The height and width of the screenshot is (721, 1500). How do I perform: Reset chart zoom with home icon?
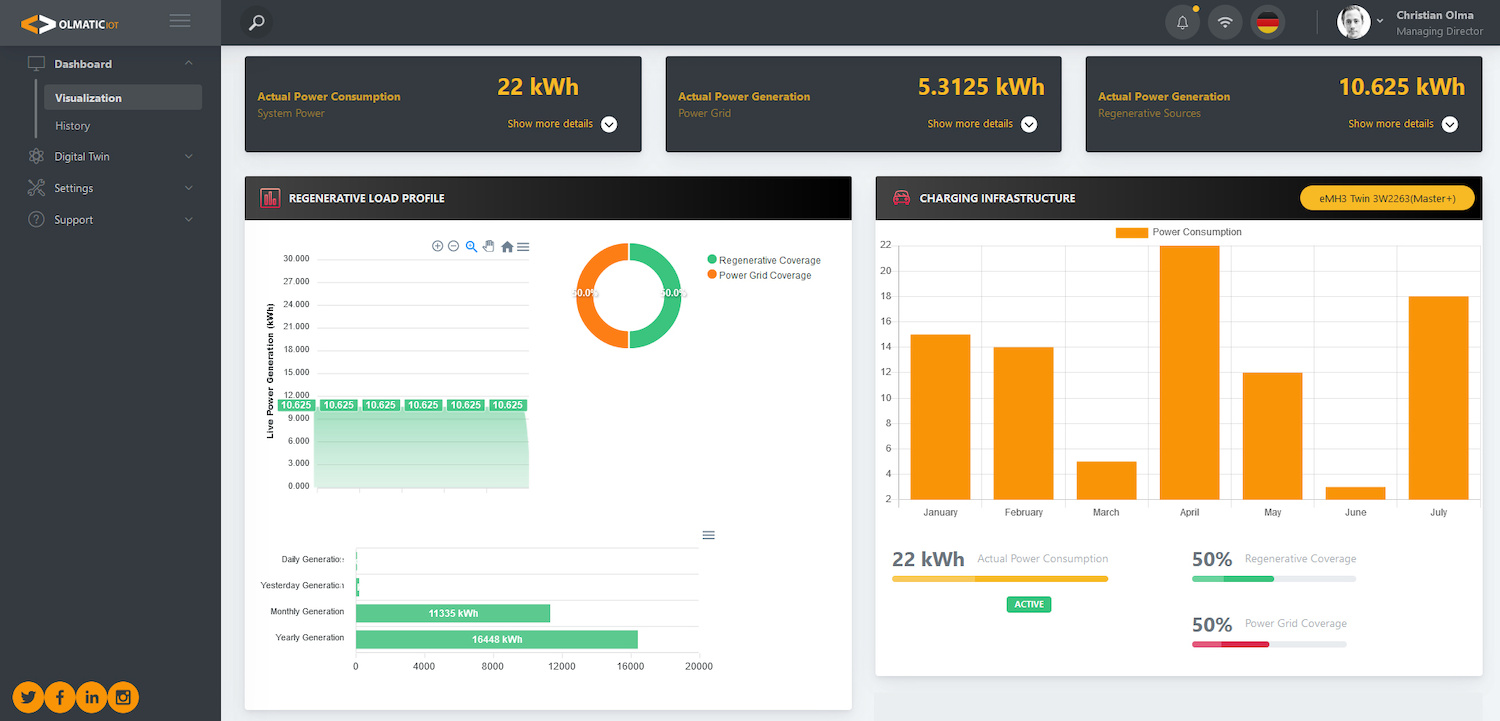[507, 247]
